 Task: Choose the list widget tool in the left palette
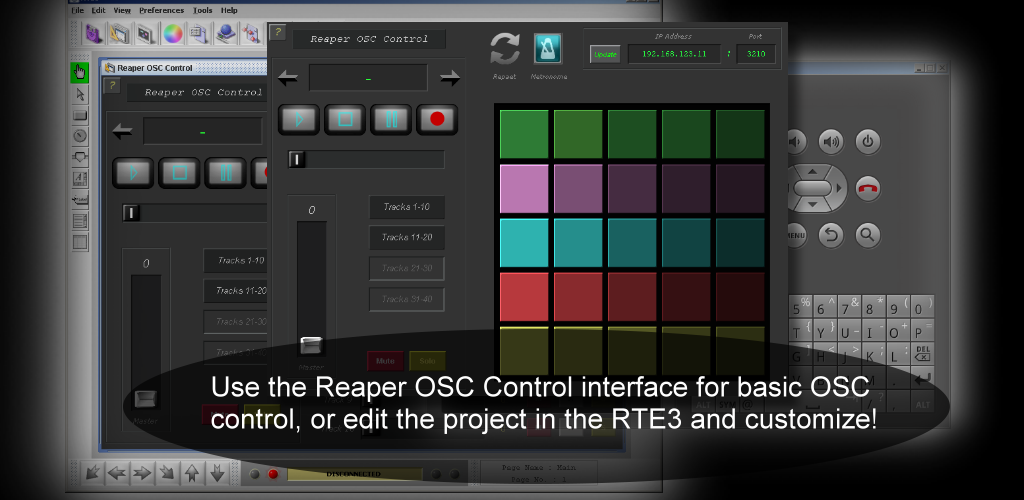click(80, 221)
